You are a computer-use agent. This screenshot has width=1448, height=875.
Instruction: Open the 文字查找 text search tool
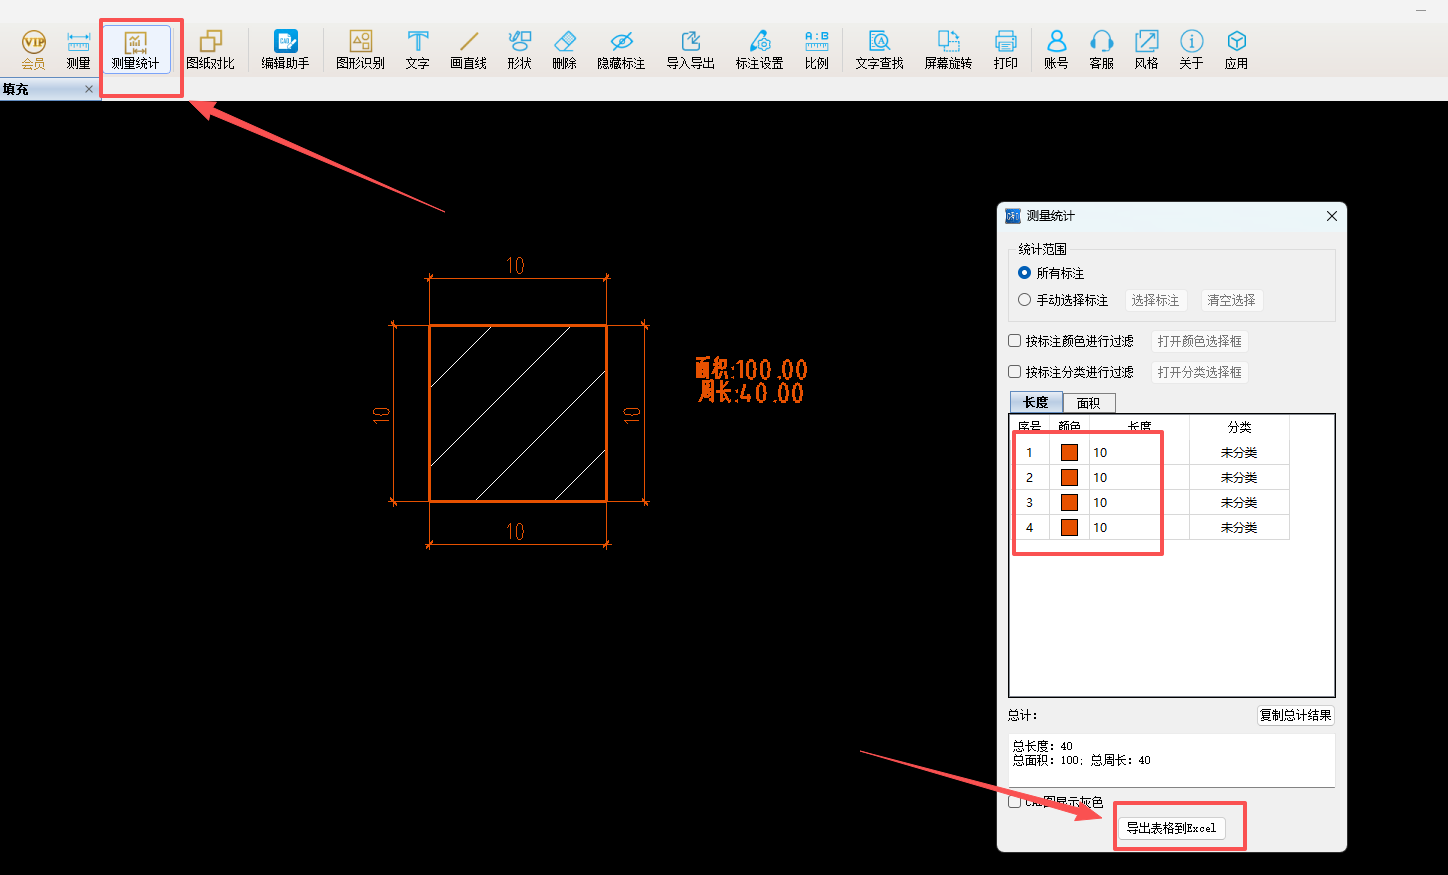879,49
